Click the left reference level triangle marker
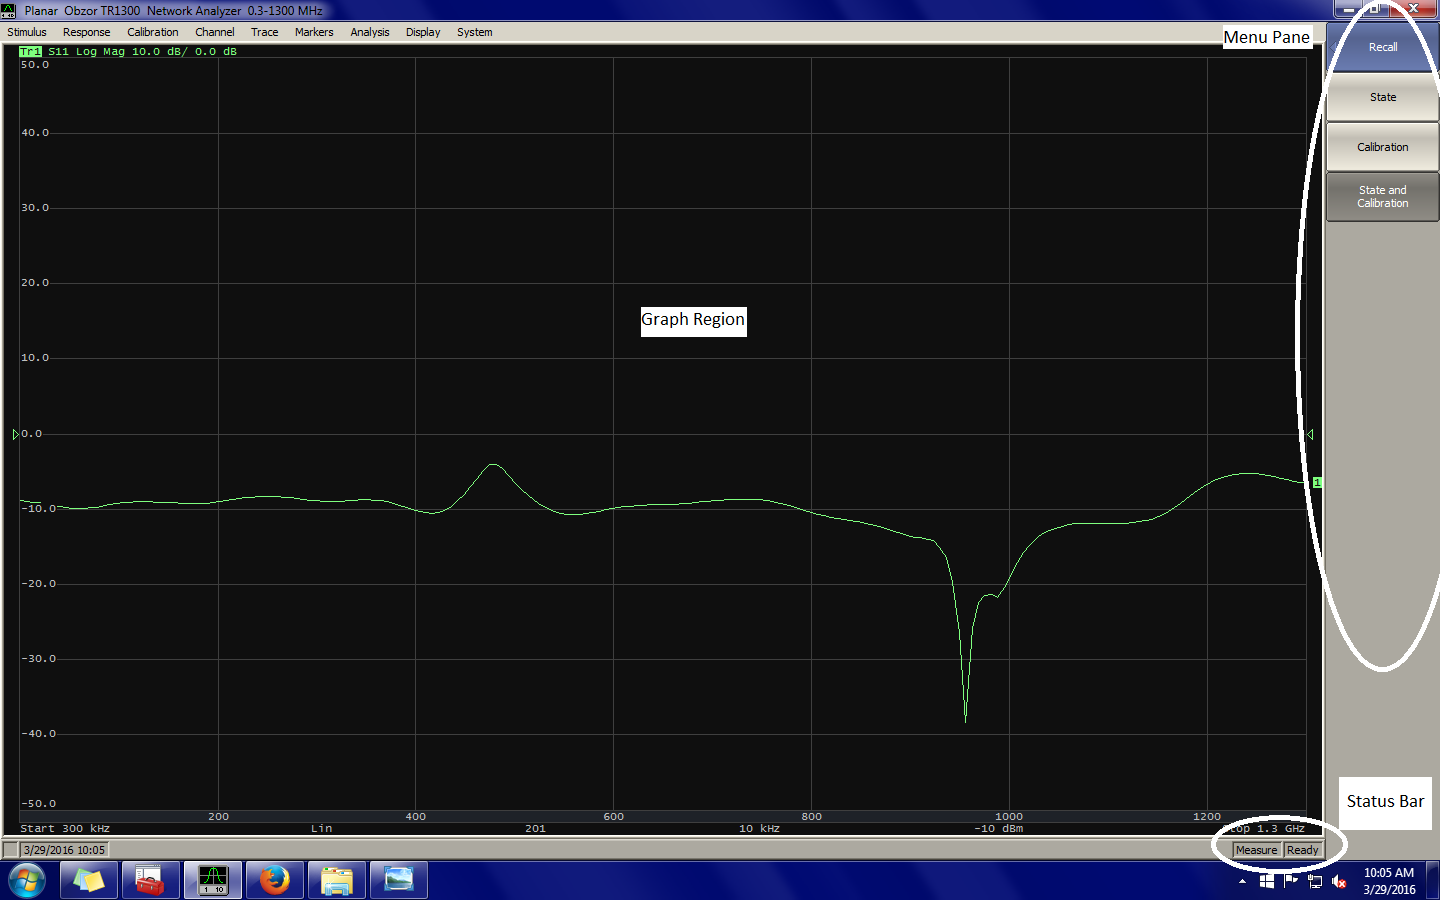The image size is (1440, 900). coord(15,434)
